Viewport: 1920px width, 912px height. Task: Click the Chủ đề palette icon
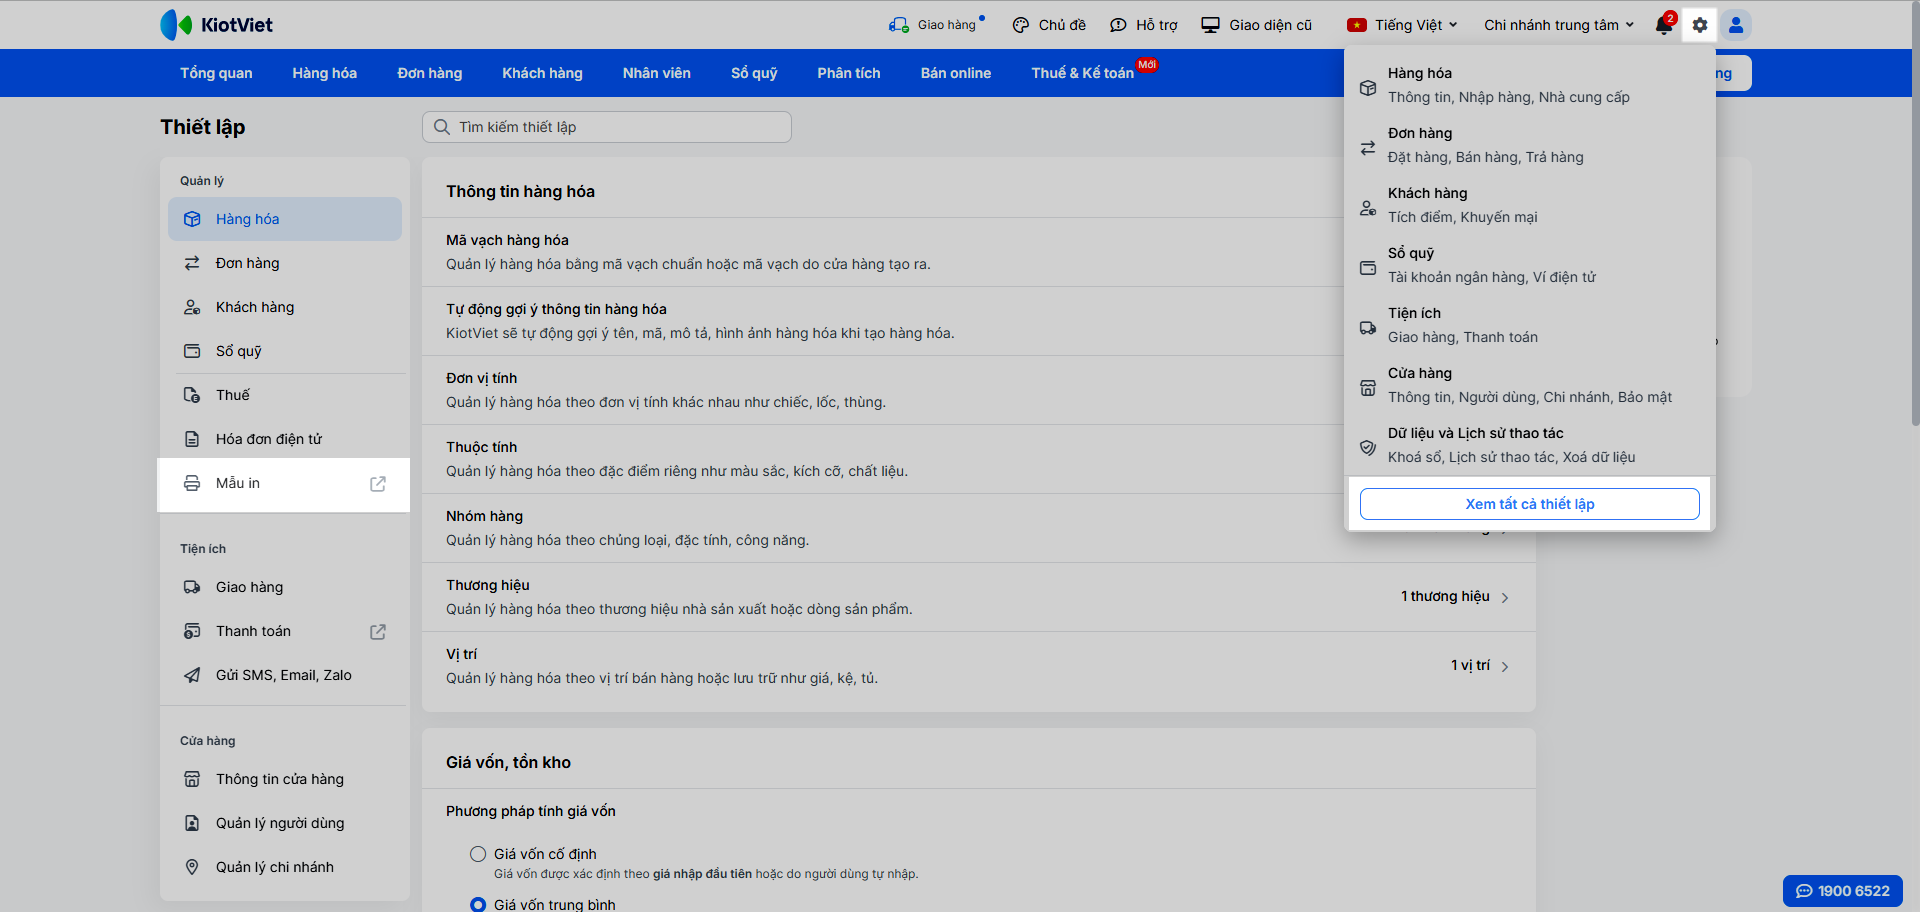tap(1021, 25)
